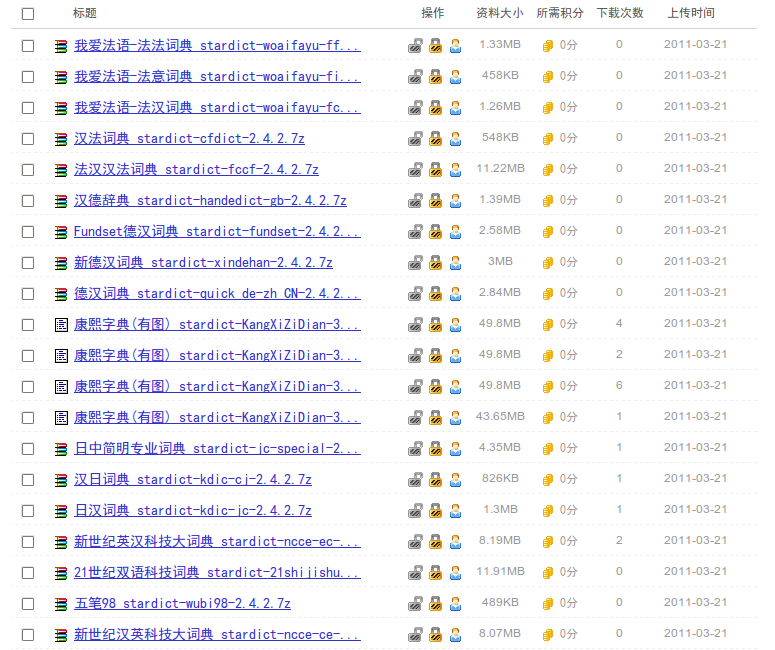The width and height of the screenshot is (775, 650).
Task: Check the box for 汉法词典 stardict-cfdict row
Action: coord(28,139)
